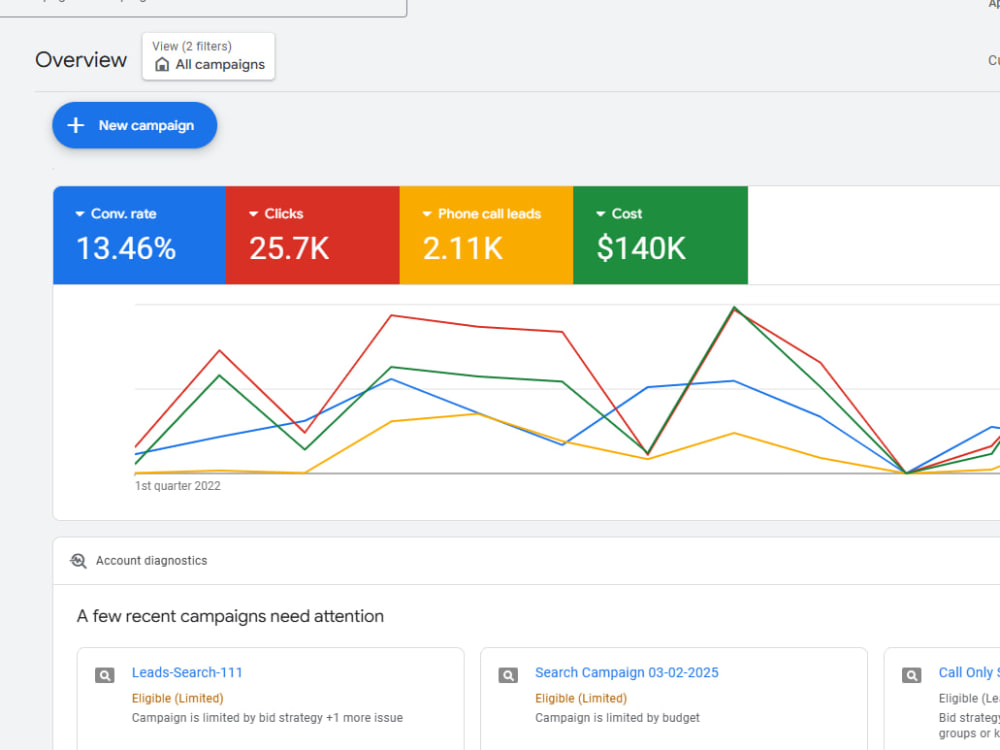This screenshot has width=1000, height=750.
Task: Click the New campaign button
Action: pyautogui.click(x=135, y=125)
